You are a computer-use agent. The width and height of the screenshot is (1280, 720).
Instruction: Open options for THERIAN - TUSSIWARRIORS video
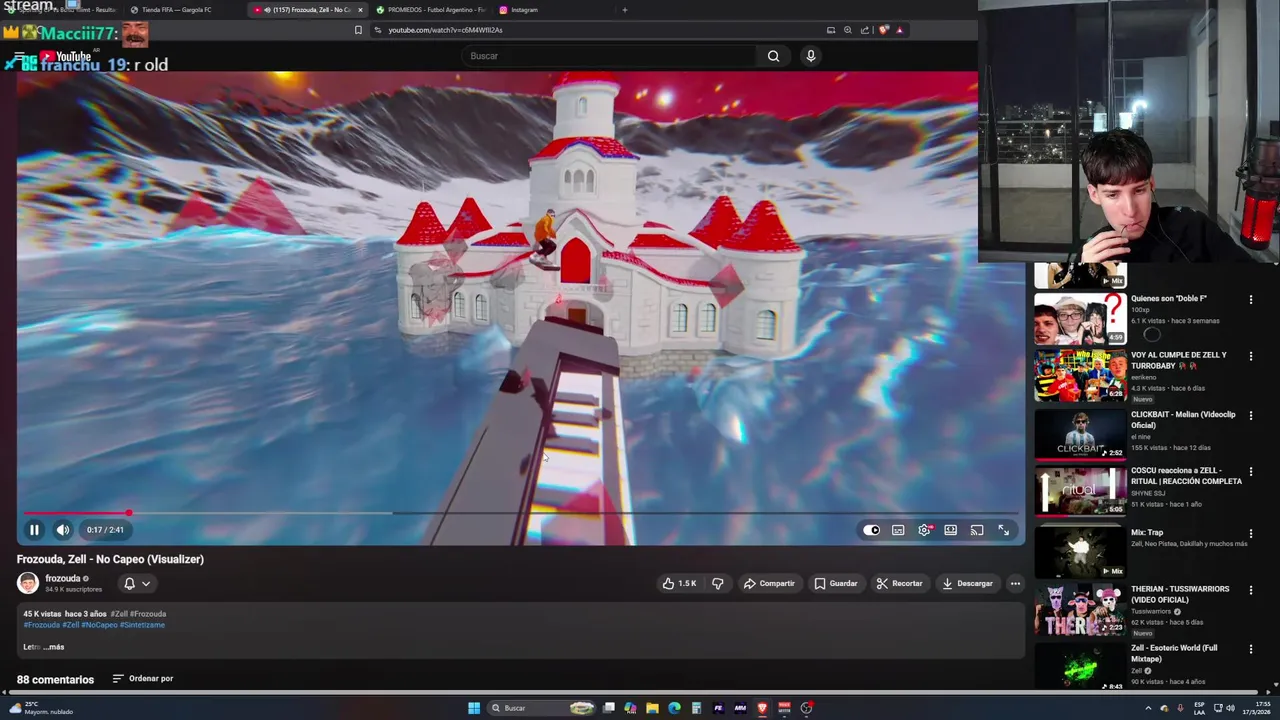1250,590
